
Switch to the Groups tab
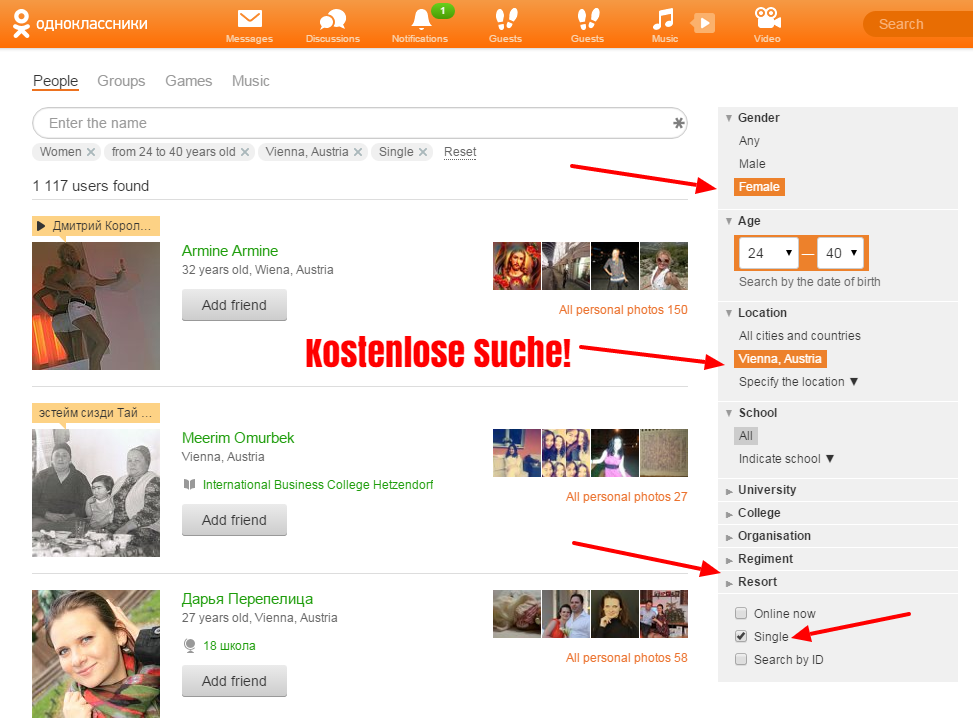click(x=121, y=81)
